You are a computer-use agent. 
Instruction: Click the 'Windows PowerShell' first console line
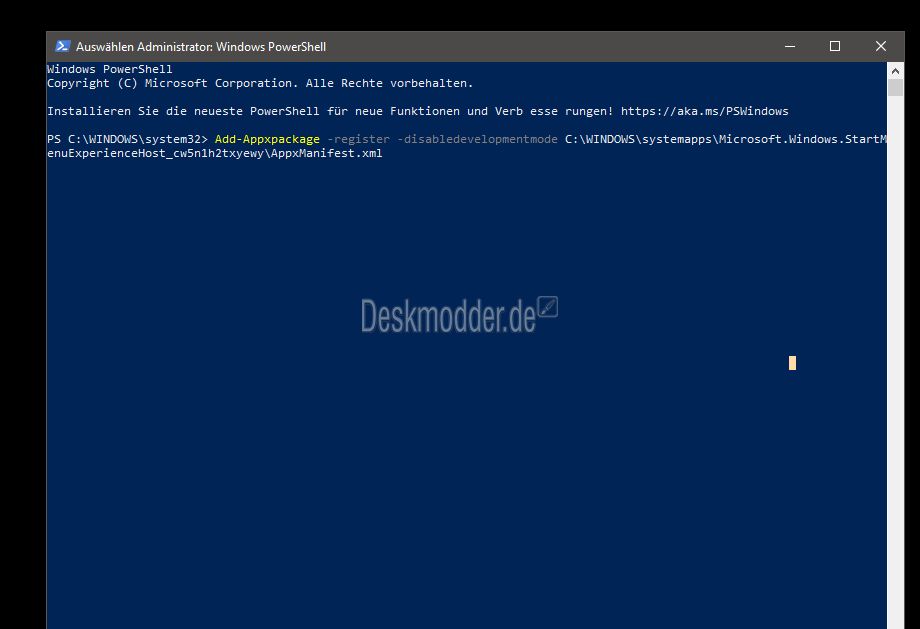click(x=110, y=69)
